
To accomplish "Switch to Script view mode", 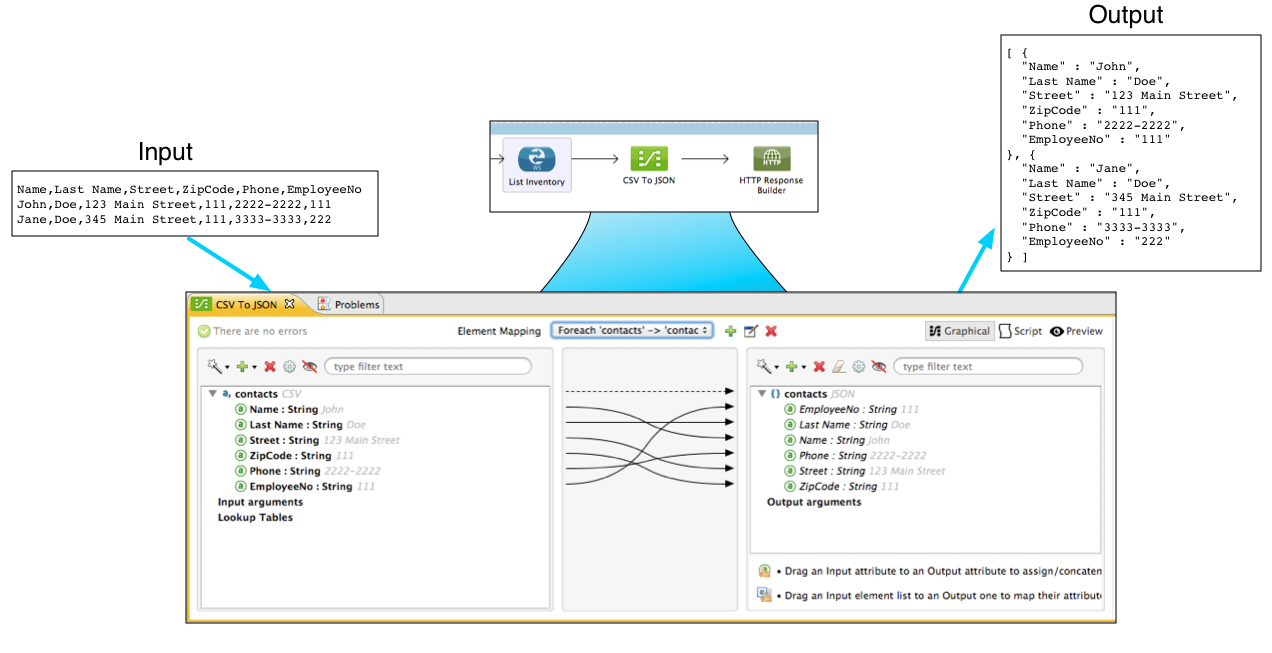I will (1020, 331).
